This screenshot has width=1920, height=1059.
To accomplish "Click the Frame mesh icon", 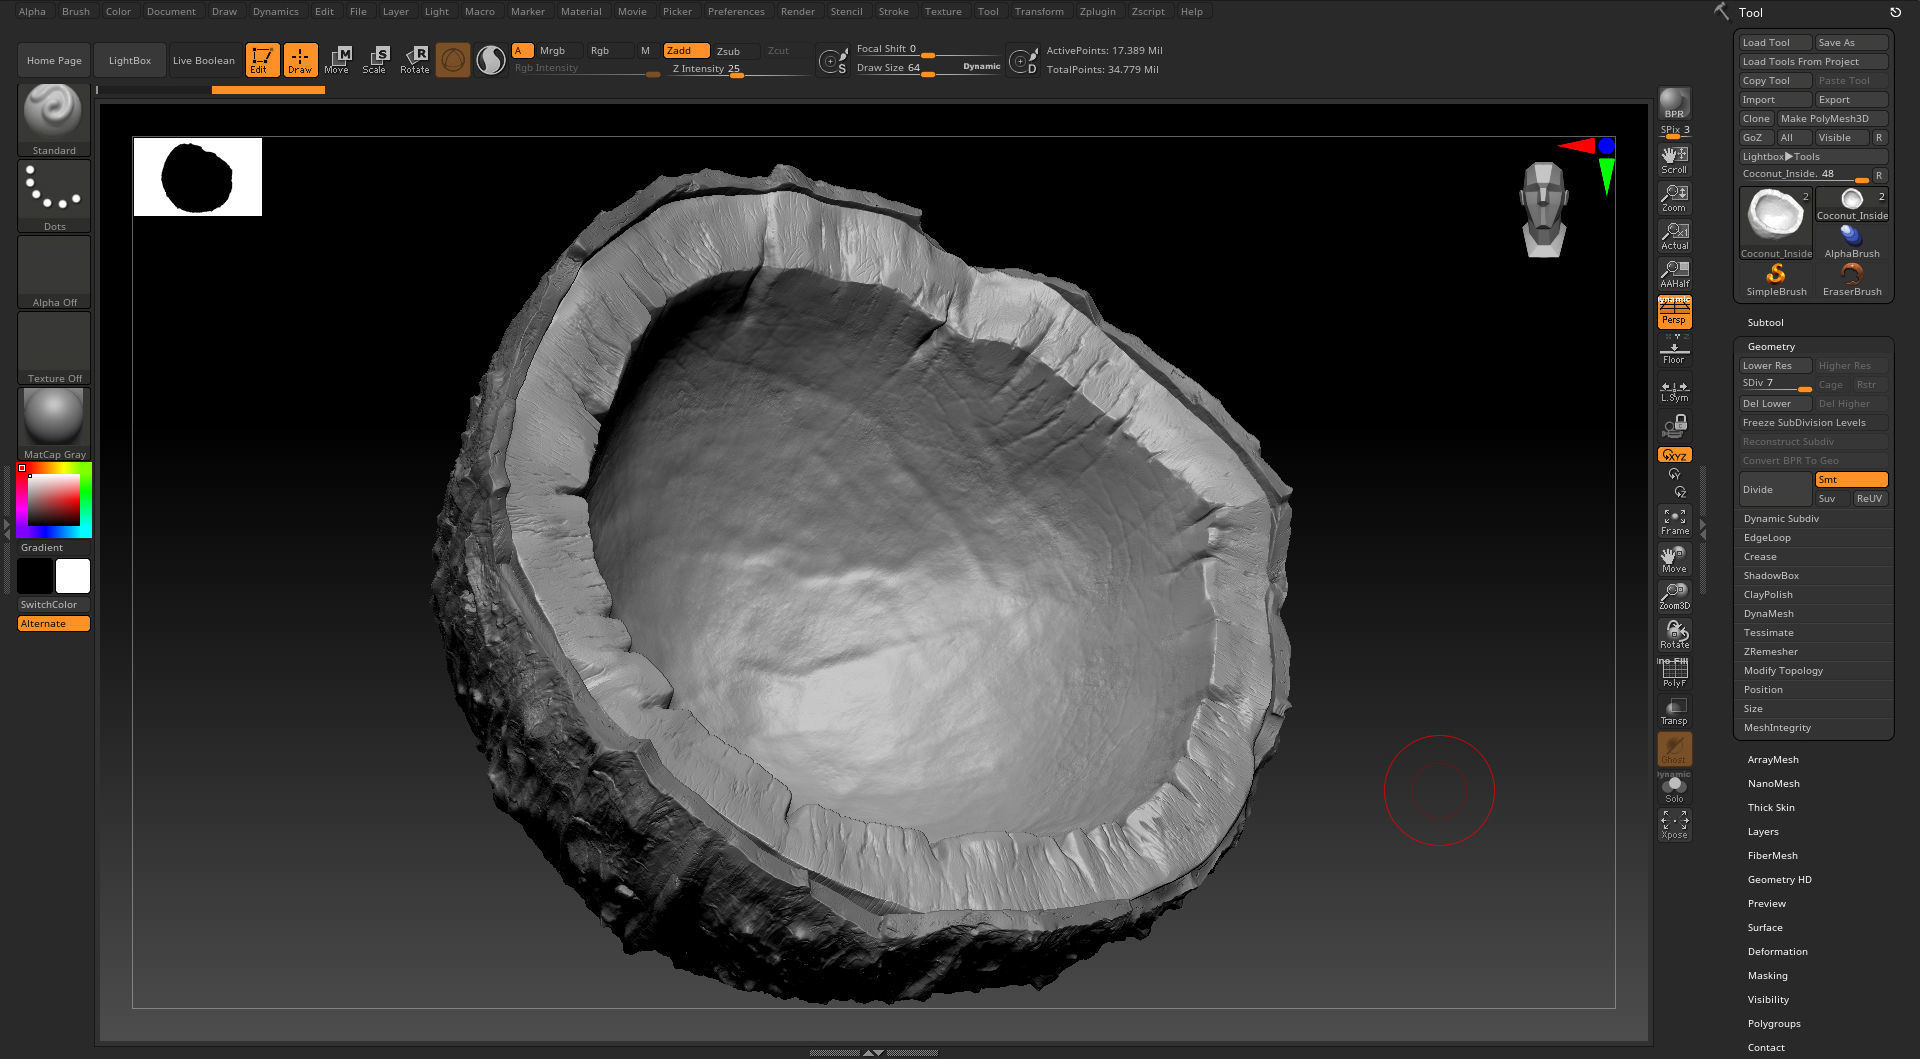I will [x=1674, y=521].
